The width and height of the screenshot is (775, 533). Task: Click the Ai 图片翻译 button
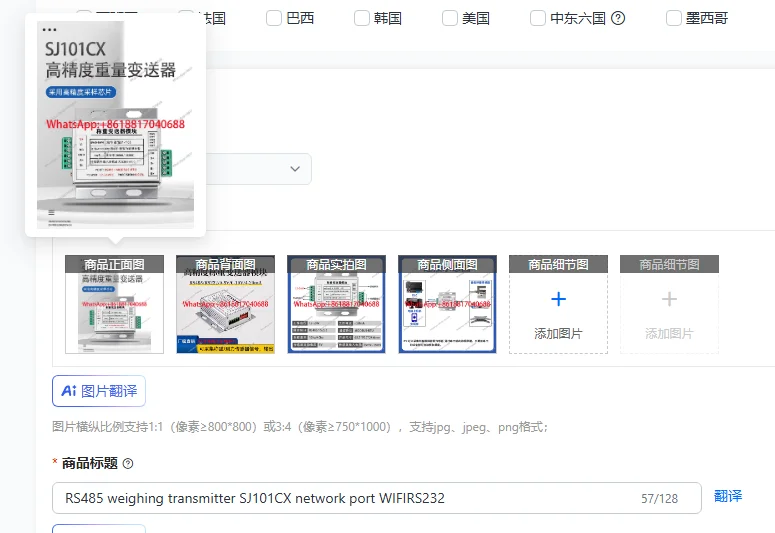(x=99, y=391)
